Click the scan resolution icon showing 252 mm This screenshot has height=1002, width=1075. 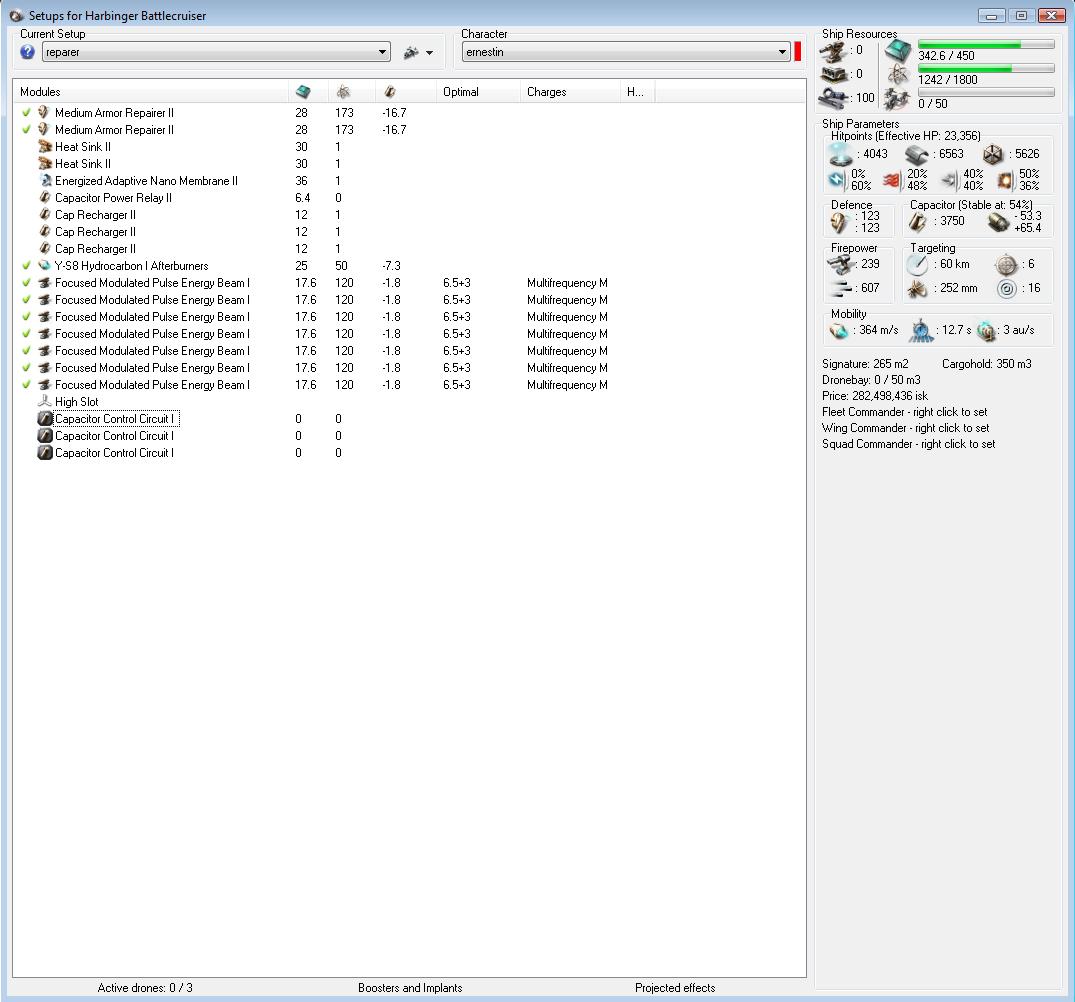click(x=917, y=289)
